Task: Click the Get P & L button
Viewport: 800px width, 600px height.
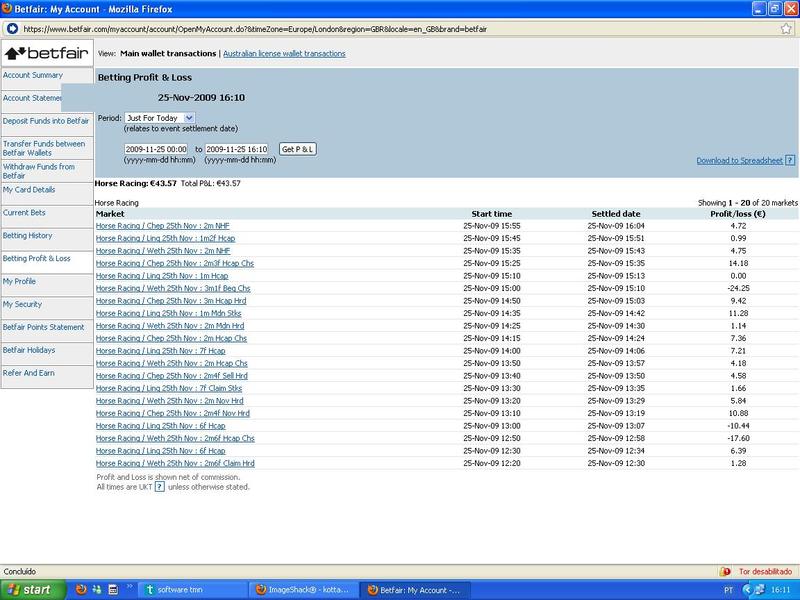Action: tap(297, 149)
